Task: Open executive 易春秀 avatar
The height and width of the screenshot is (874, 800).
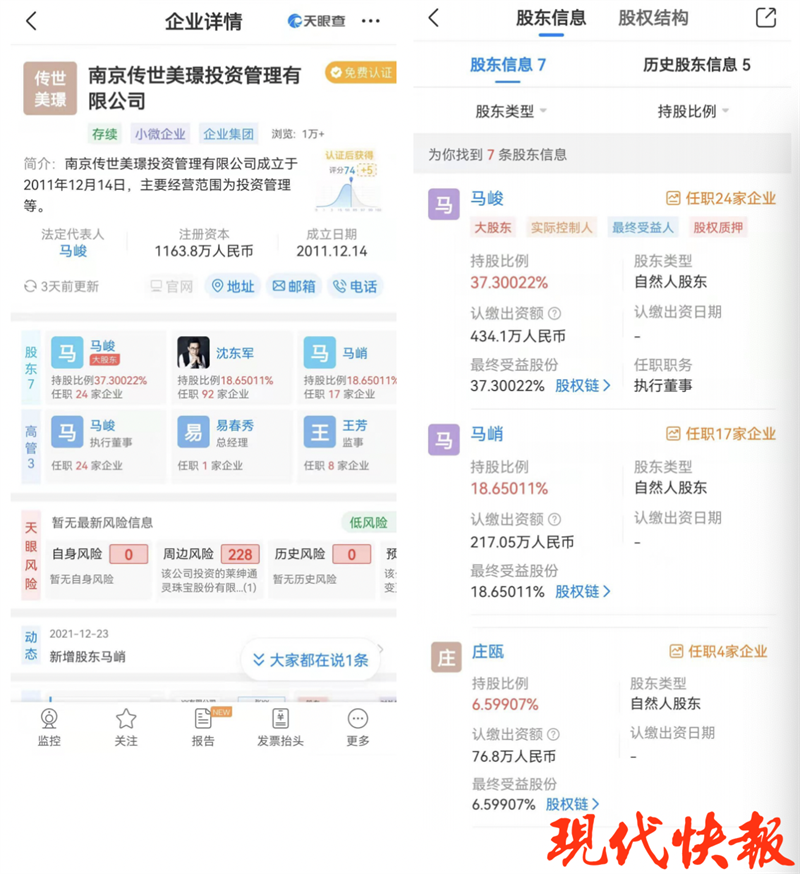Action: click(x=193, y=432)
